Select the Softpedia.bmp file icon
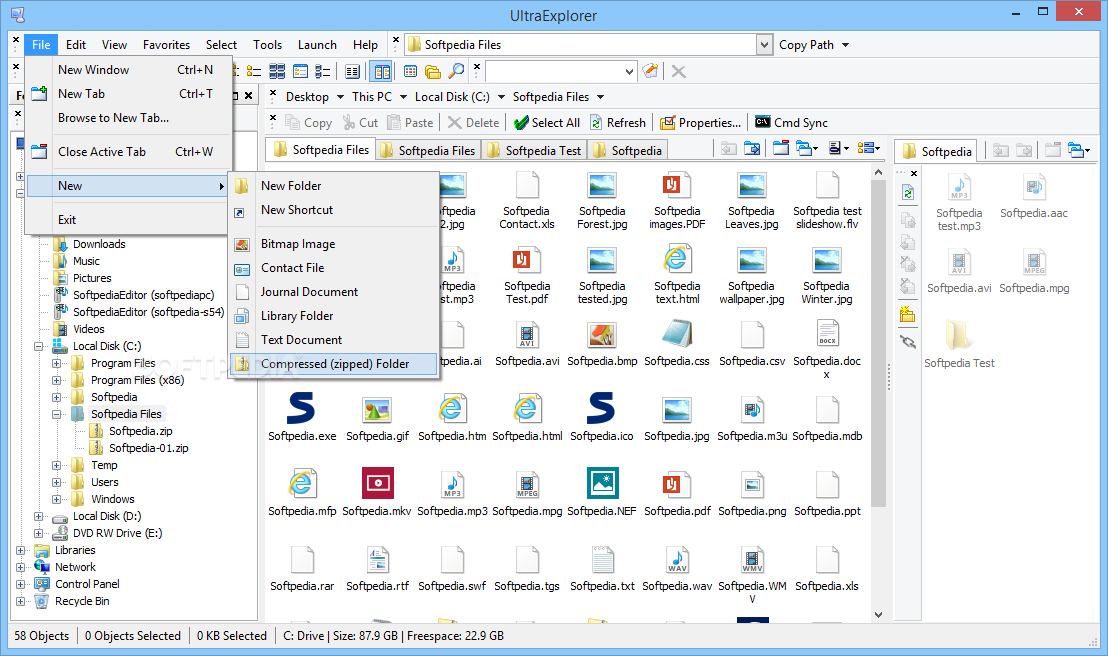The width and height of the screenshot is (1108, 656). 602,334
